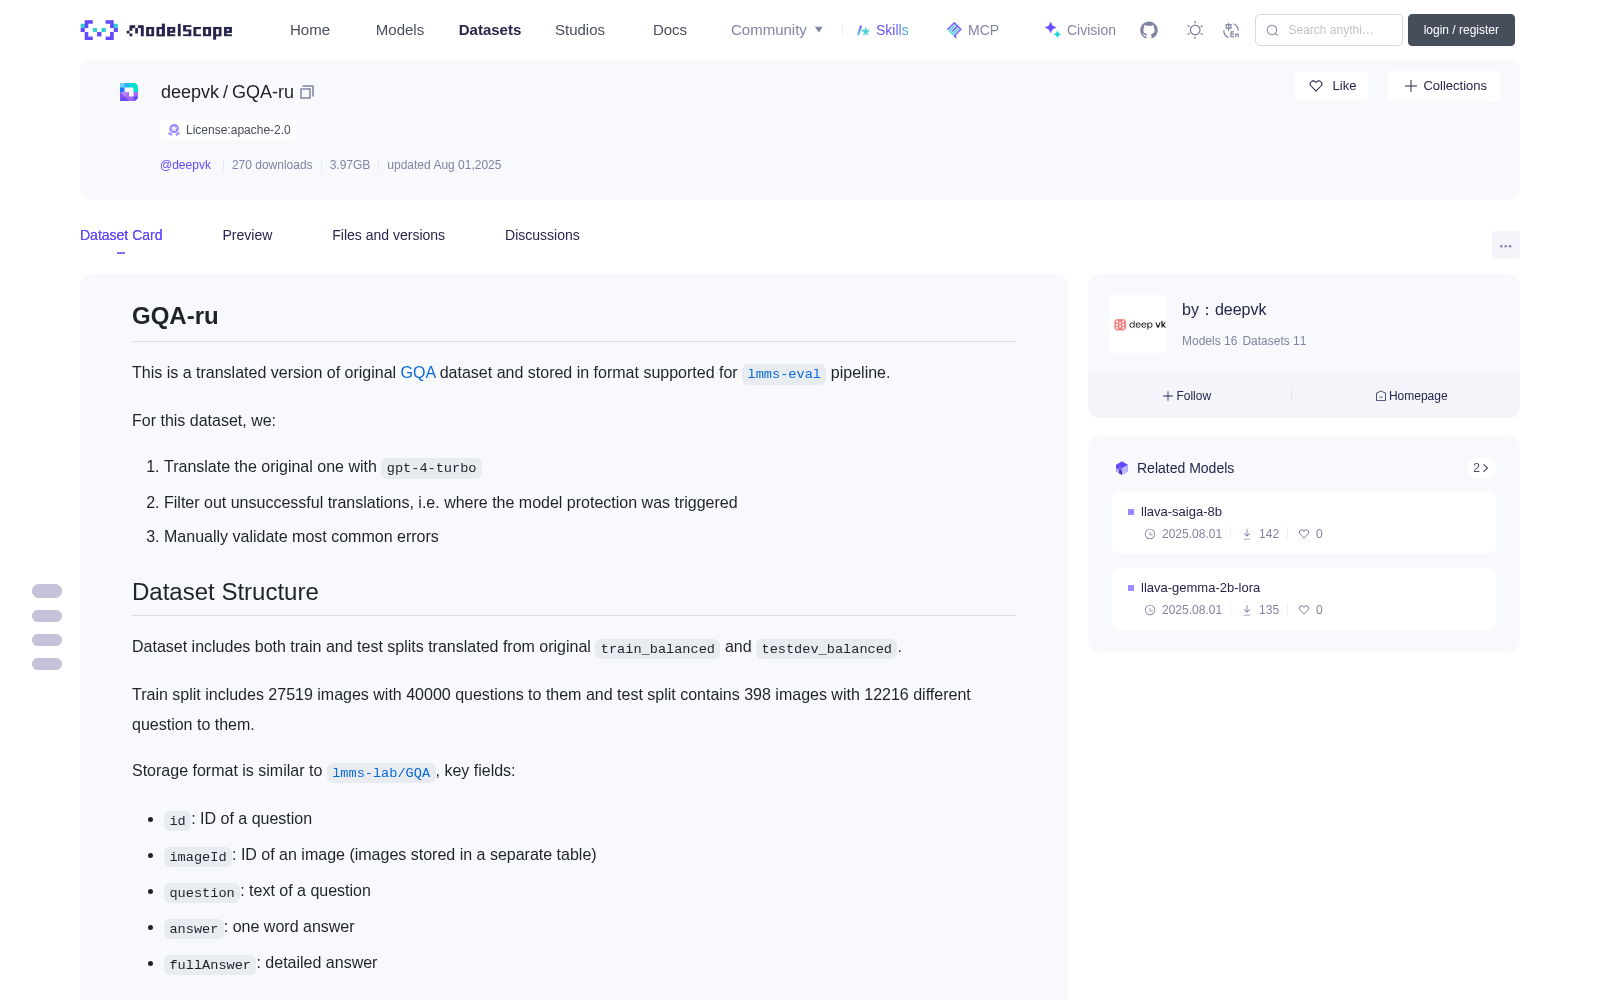Click the last outline navigation marker
Viewport: 1600px width, 1000px height.
coord(47,664)
